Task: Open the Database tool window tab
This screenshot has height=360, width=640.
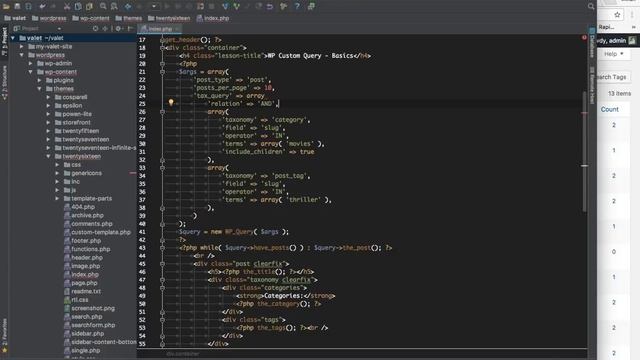Action: click(x=592, y=42)
